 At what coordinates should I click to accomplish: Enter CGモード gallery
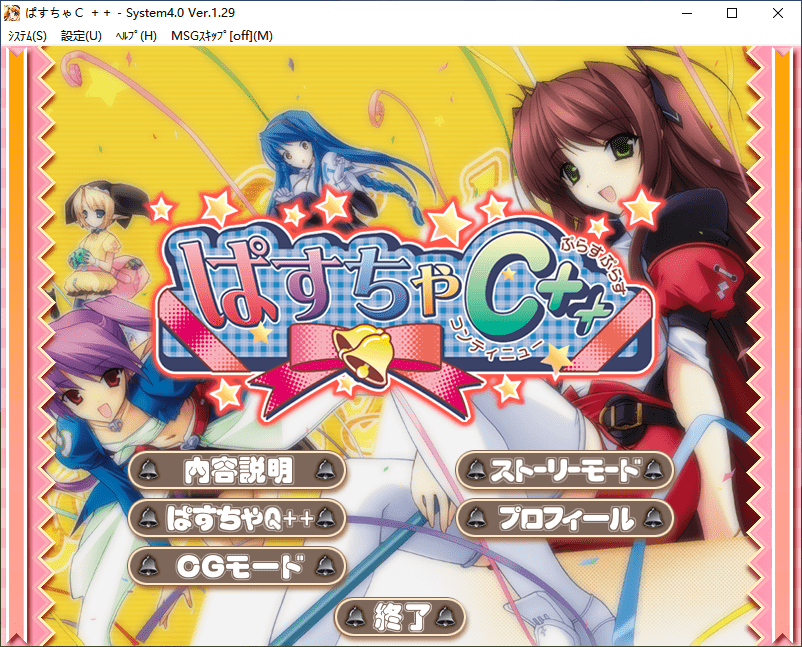coord(238,567)
